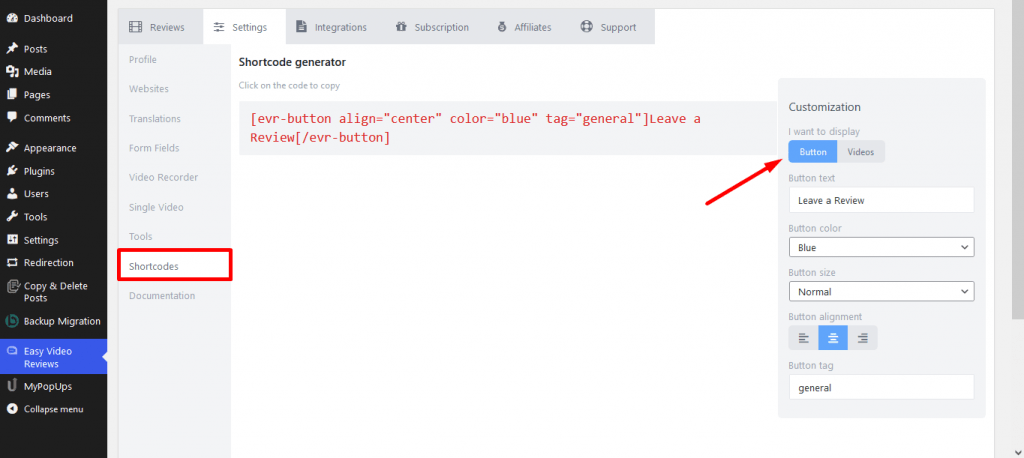
Task: Open the Reviews tab
Action: [161, 27]
